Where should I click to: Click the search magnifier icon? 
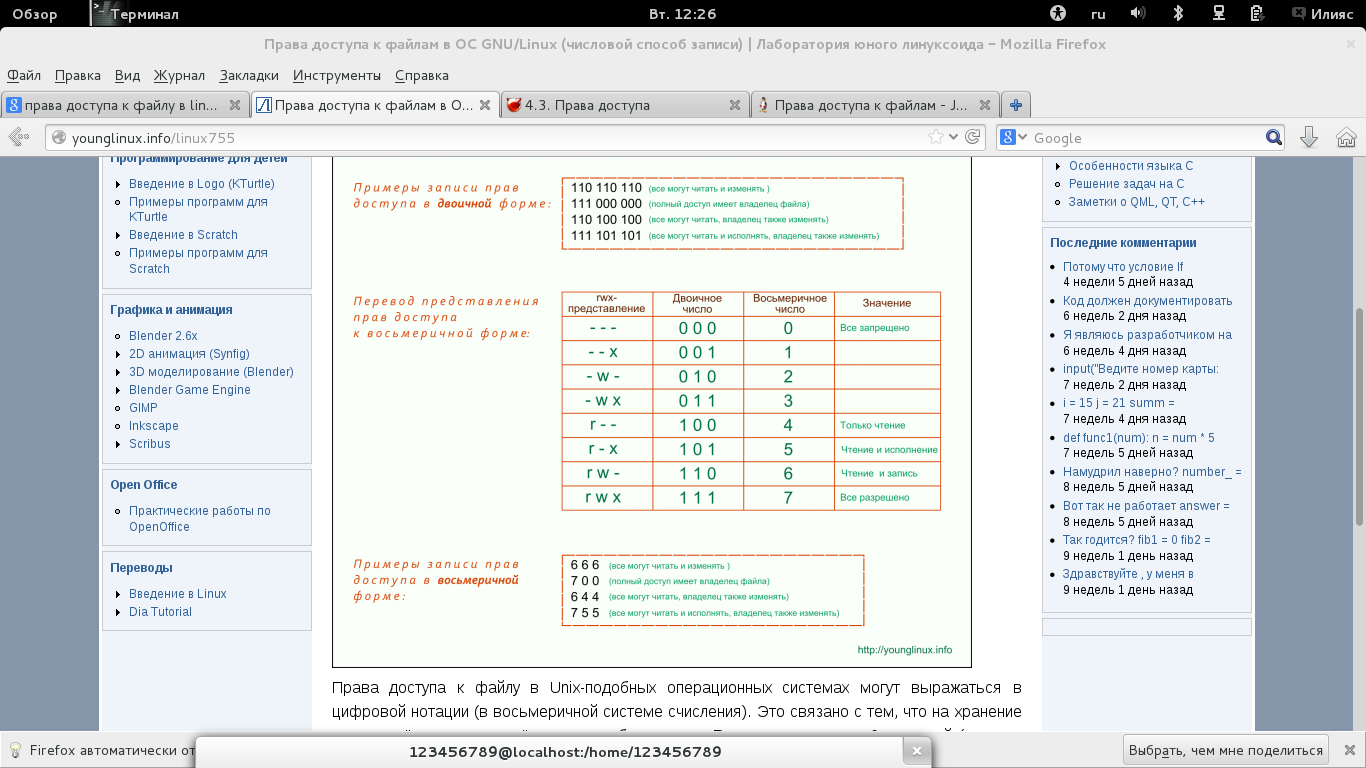tap(1273, 138)
